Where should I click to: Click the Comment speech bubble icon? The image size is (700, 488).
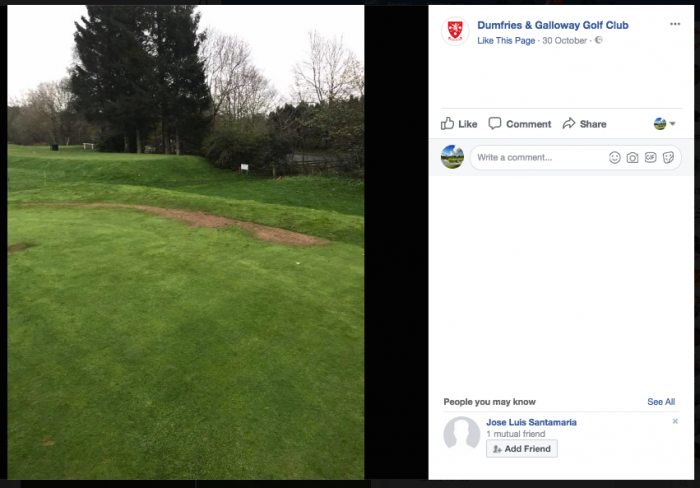[495, 123]
